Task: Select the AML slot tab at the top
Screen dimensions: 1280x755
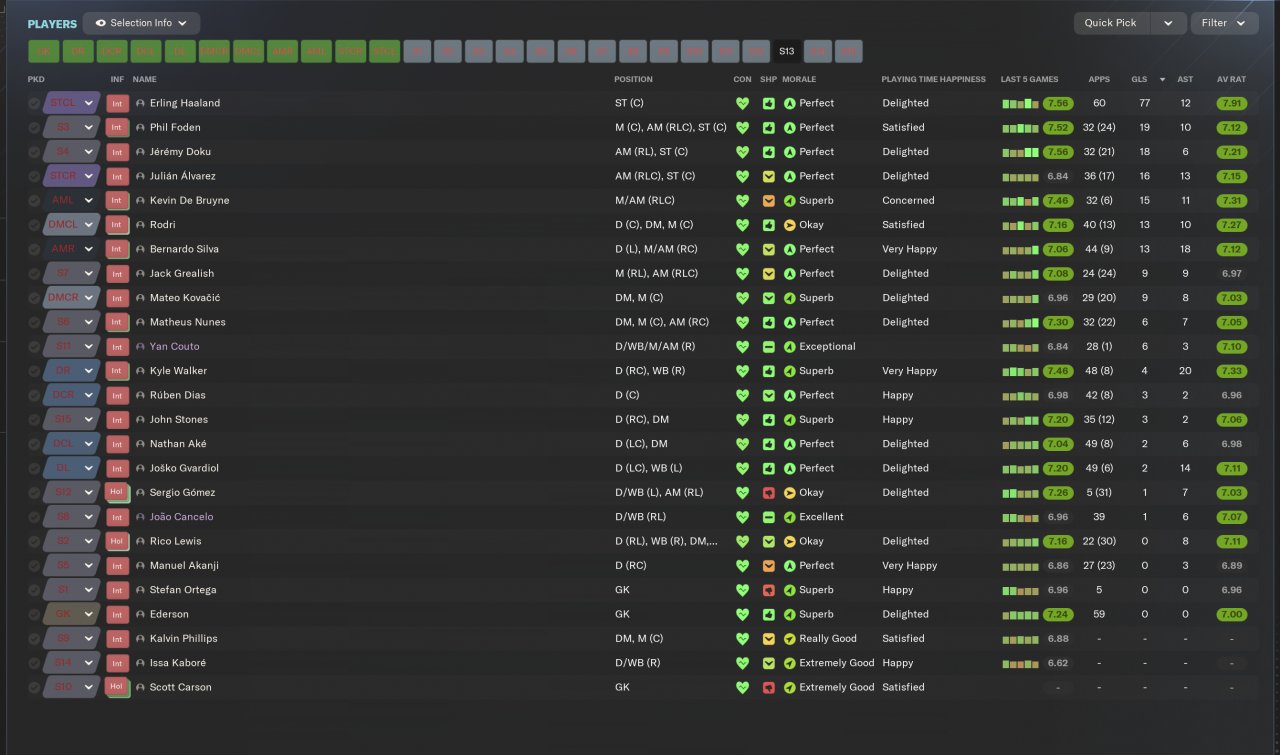Action: click(316, 51)
